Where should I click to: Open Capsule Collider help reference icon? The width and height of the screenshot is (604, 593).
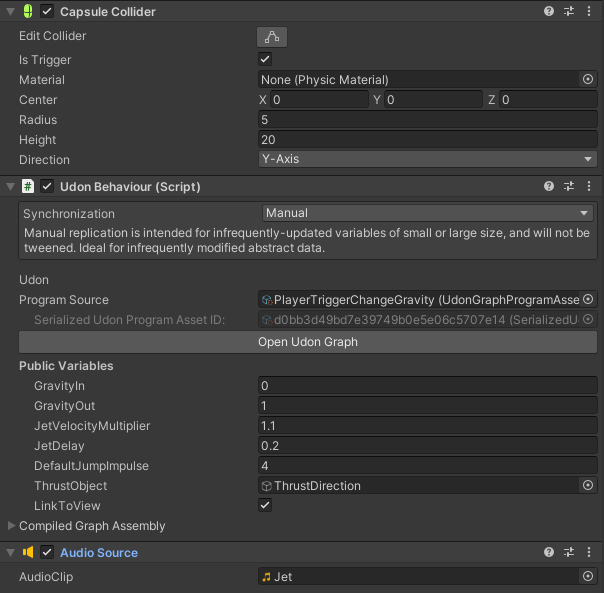click(549, 11)
